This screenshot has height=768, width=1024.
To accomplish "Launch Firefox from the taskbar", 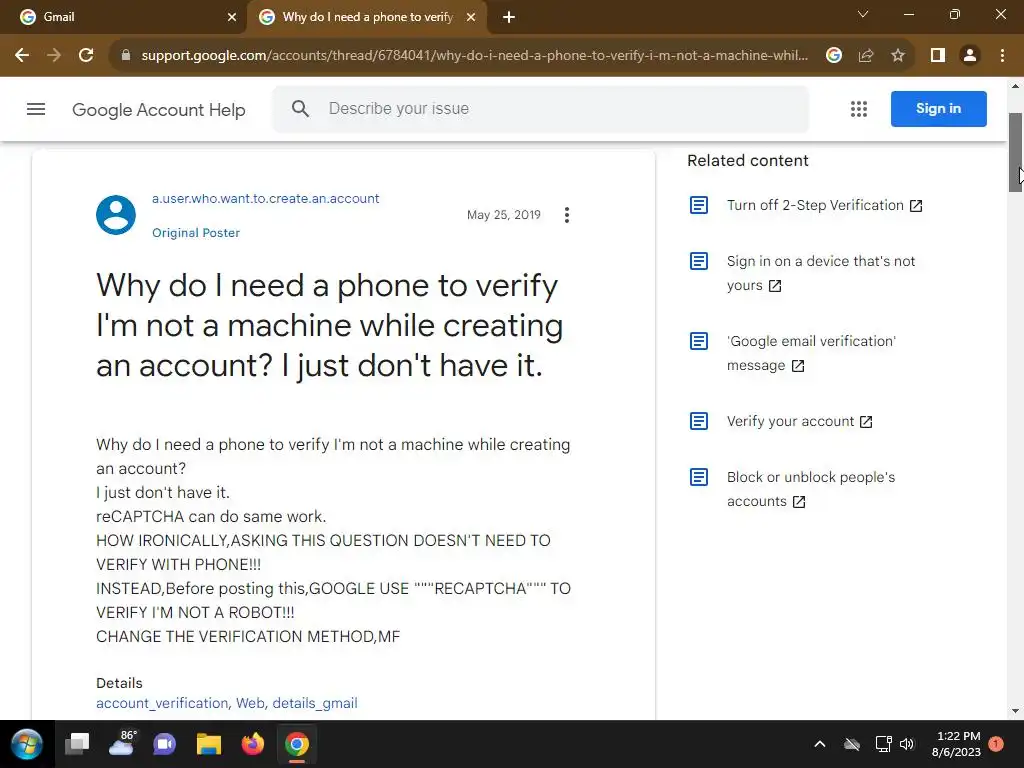I will tap(253, 744).
